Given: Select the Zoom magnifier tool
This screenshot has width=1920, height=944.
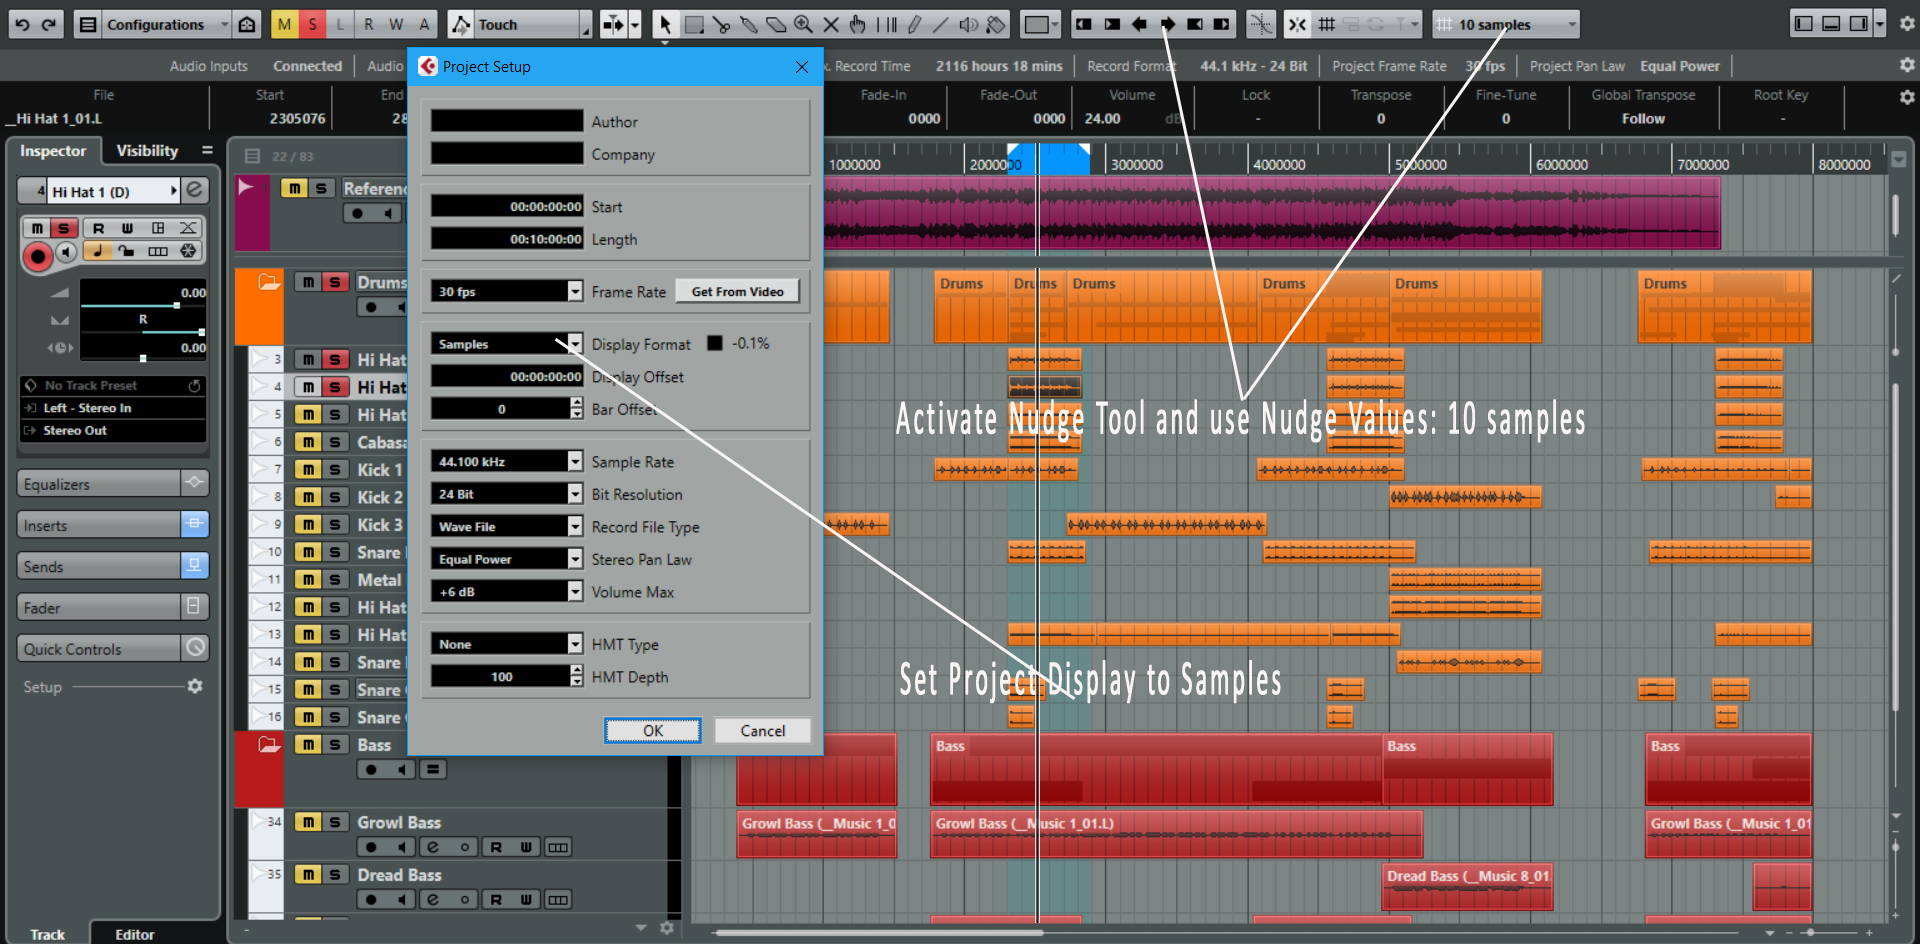Looking at the screenshot, I should [x=803, y=24].
